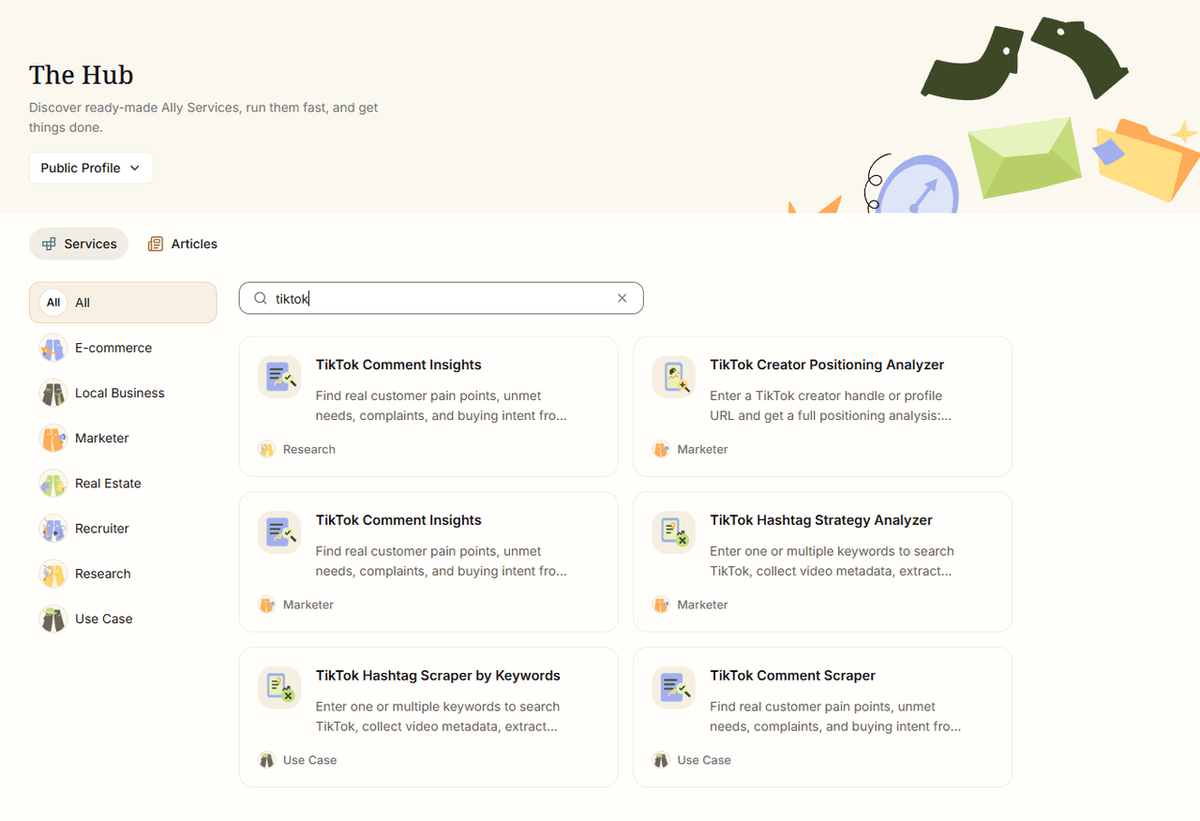Click the Recruiter category icon

coord(53,528)
